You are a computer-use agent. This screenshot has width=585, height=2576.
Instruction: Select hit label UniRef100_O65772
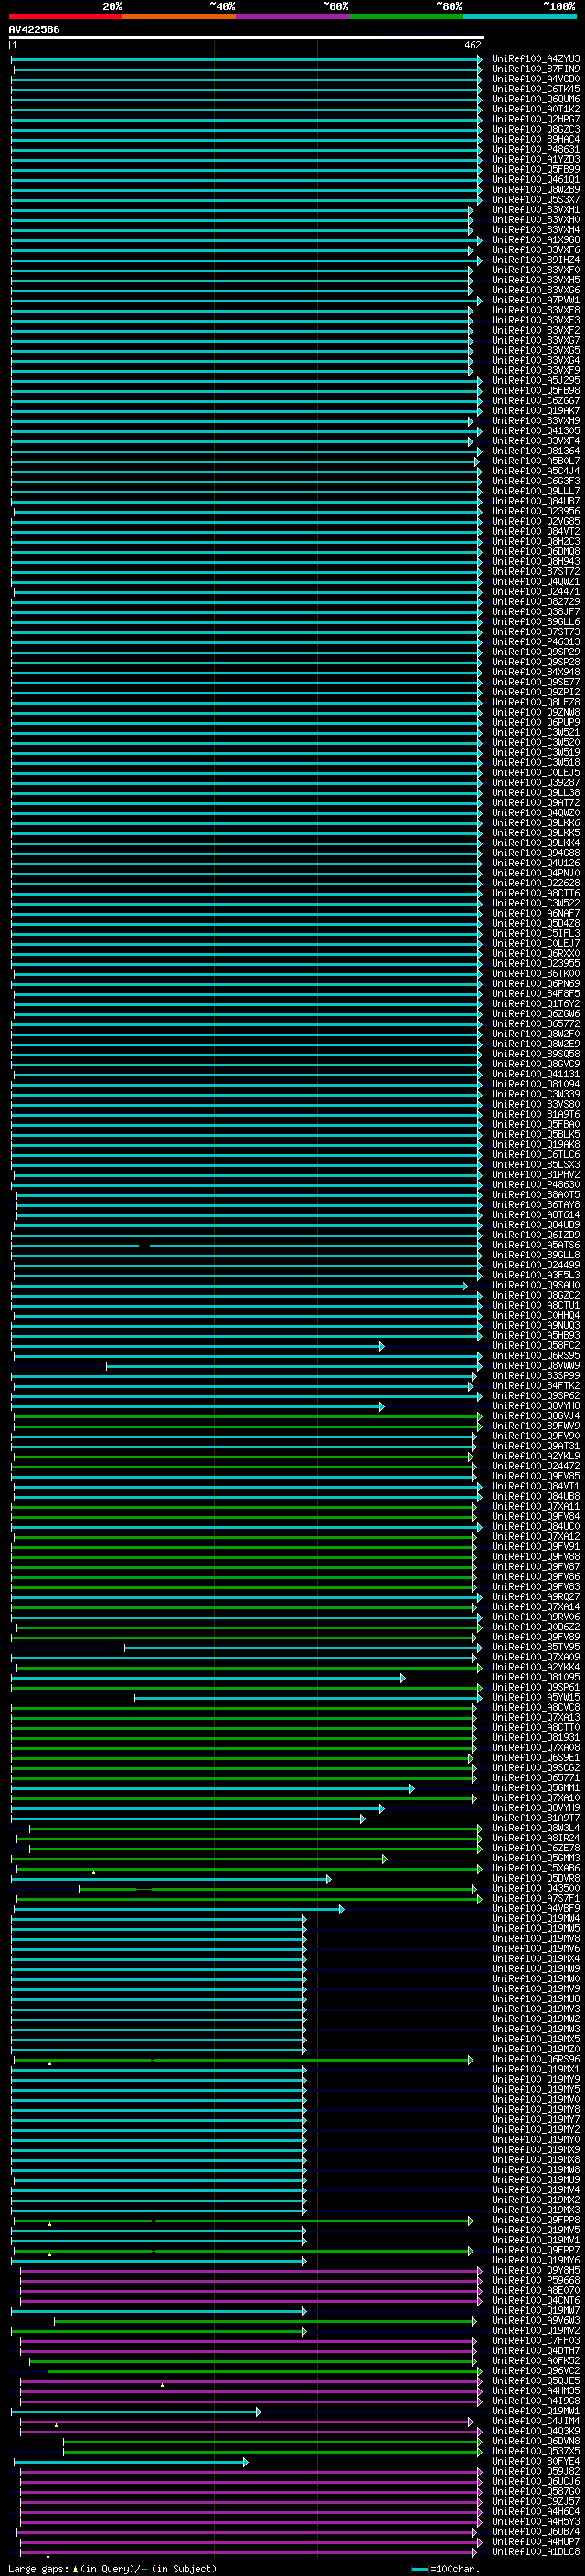click(536, 1024)
